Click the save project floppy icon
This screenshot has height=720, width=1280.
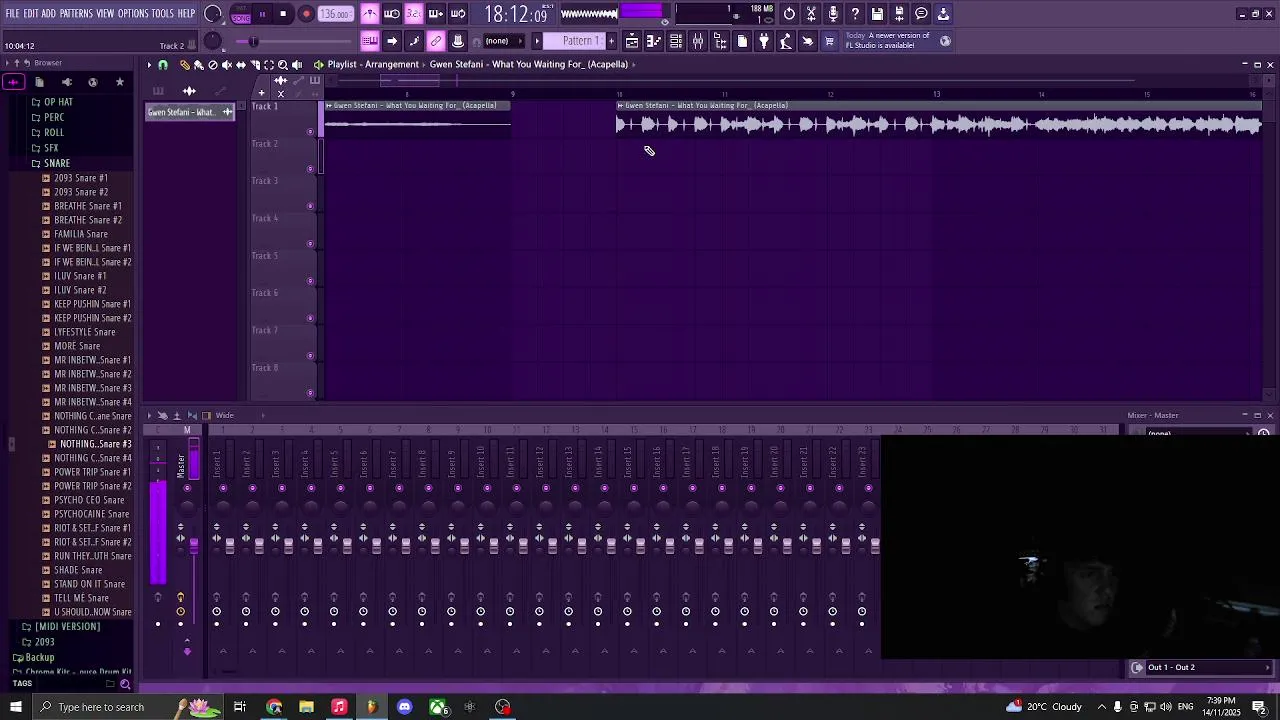[x=877, y=14]
